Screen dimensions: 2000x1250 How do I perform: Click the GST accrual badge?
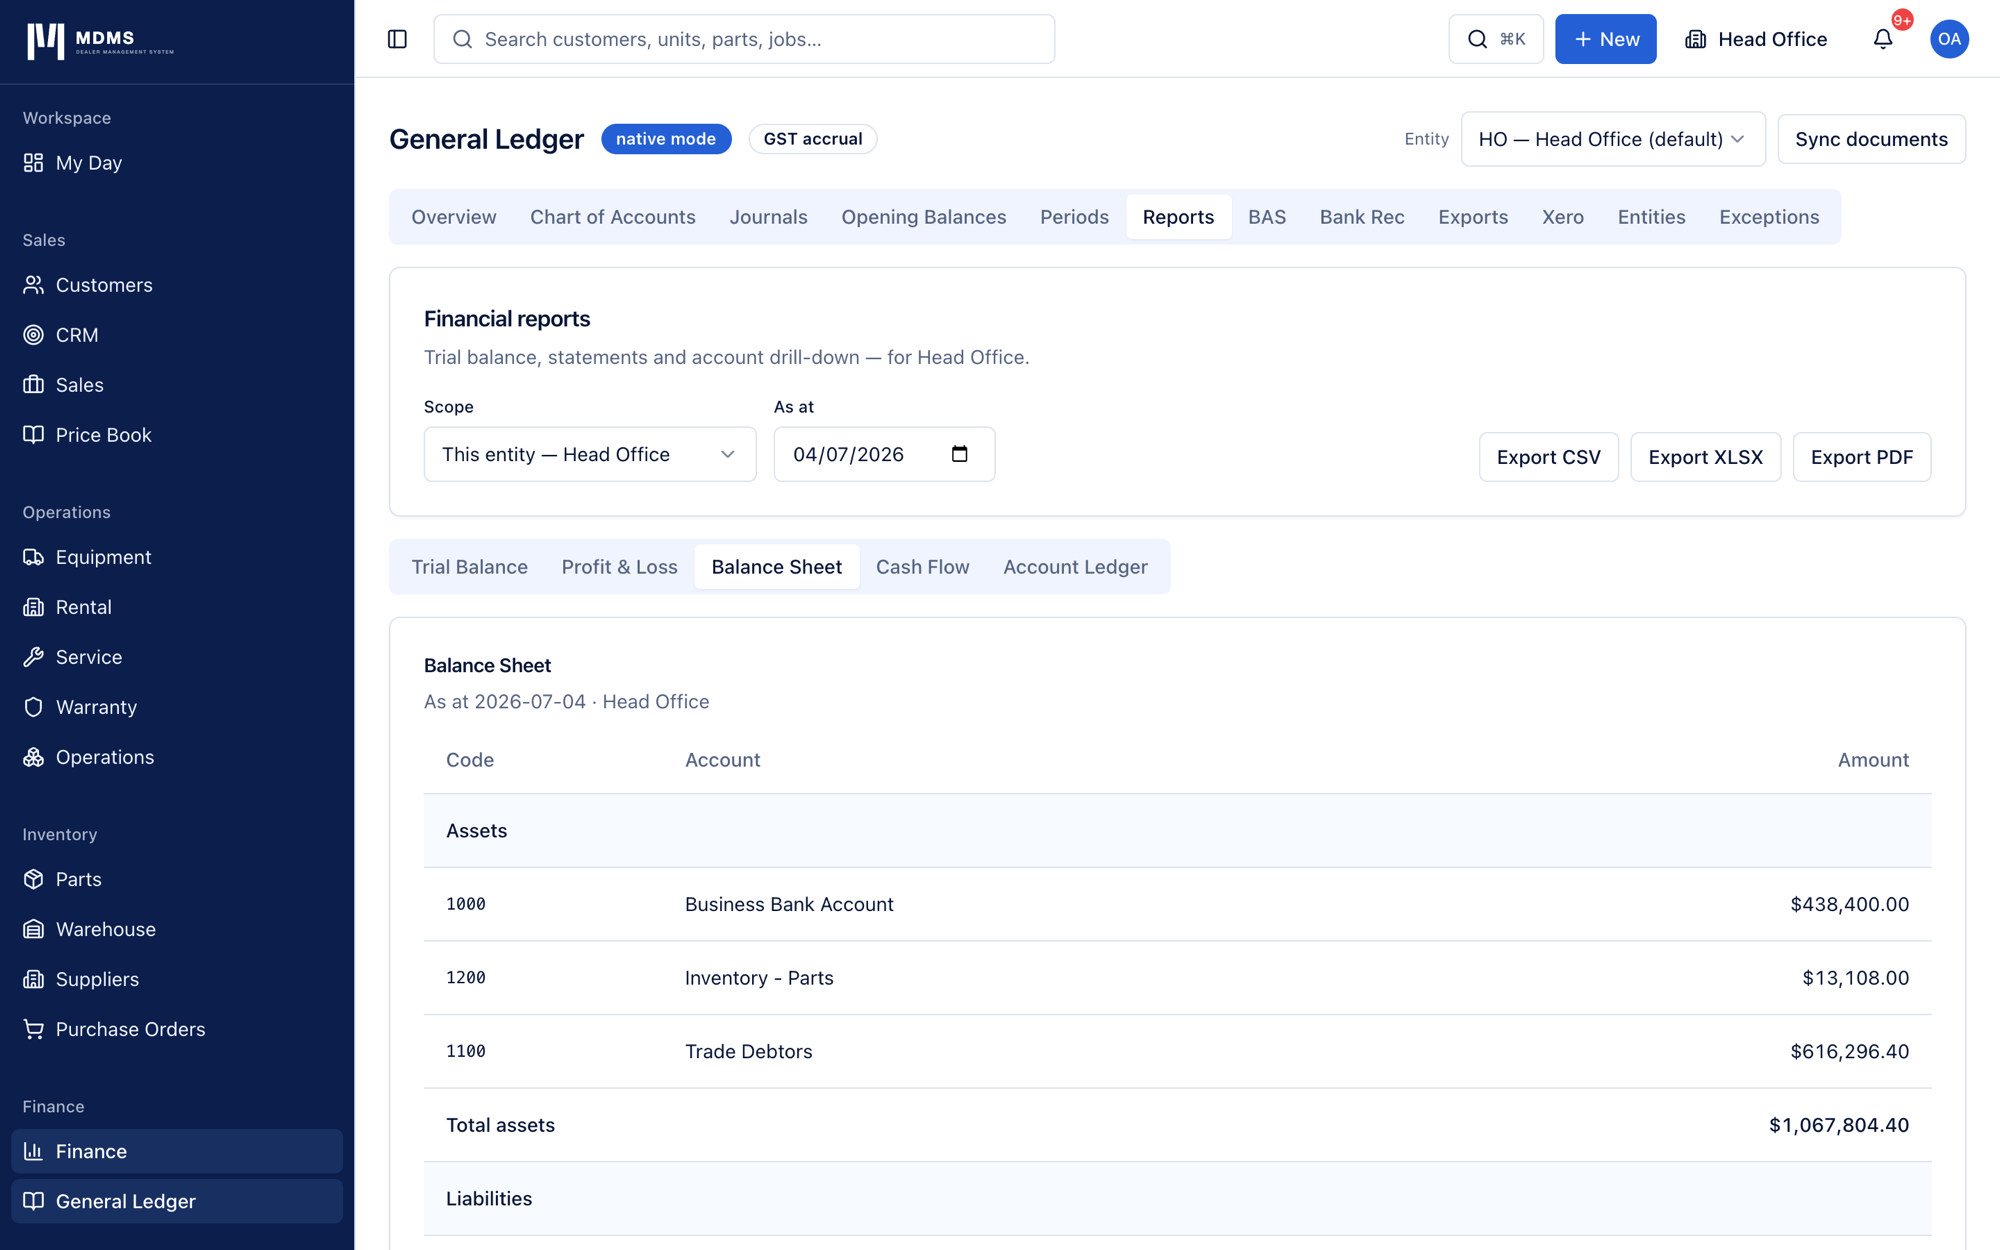coord(813,139)
